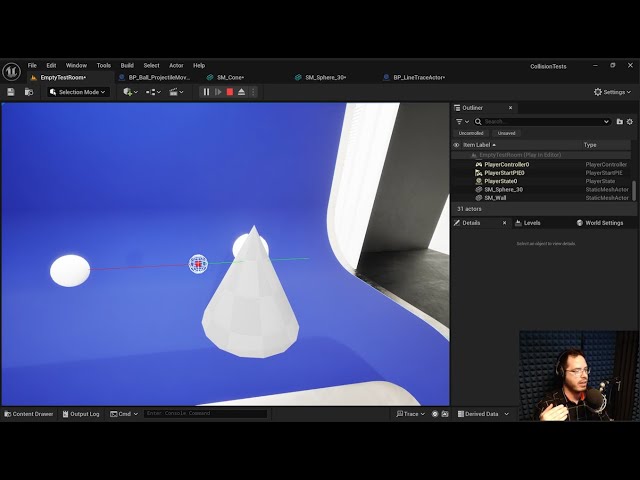
Task: Open the Settings dropdown at top right
Action: 612,92
